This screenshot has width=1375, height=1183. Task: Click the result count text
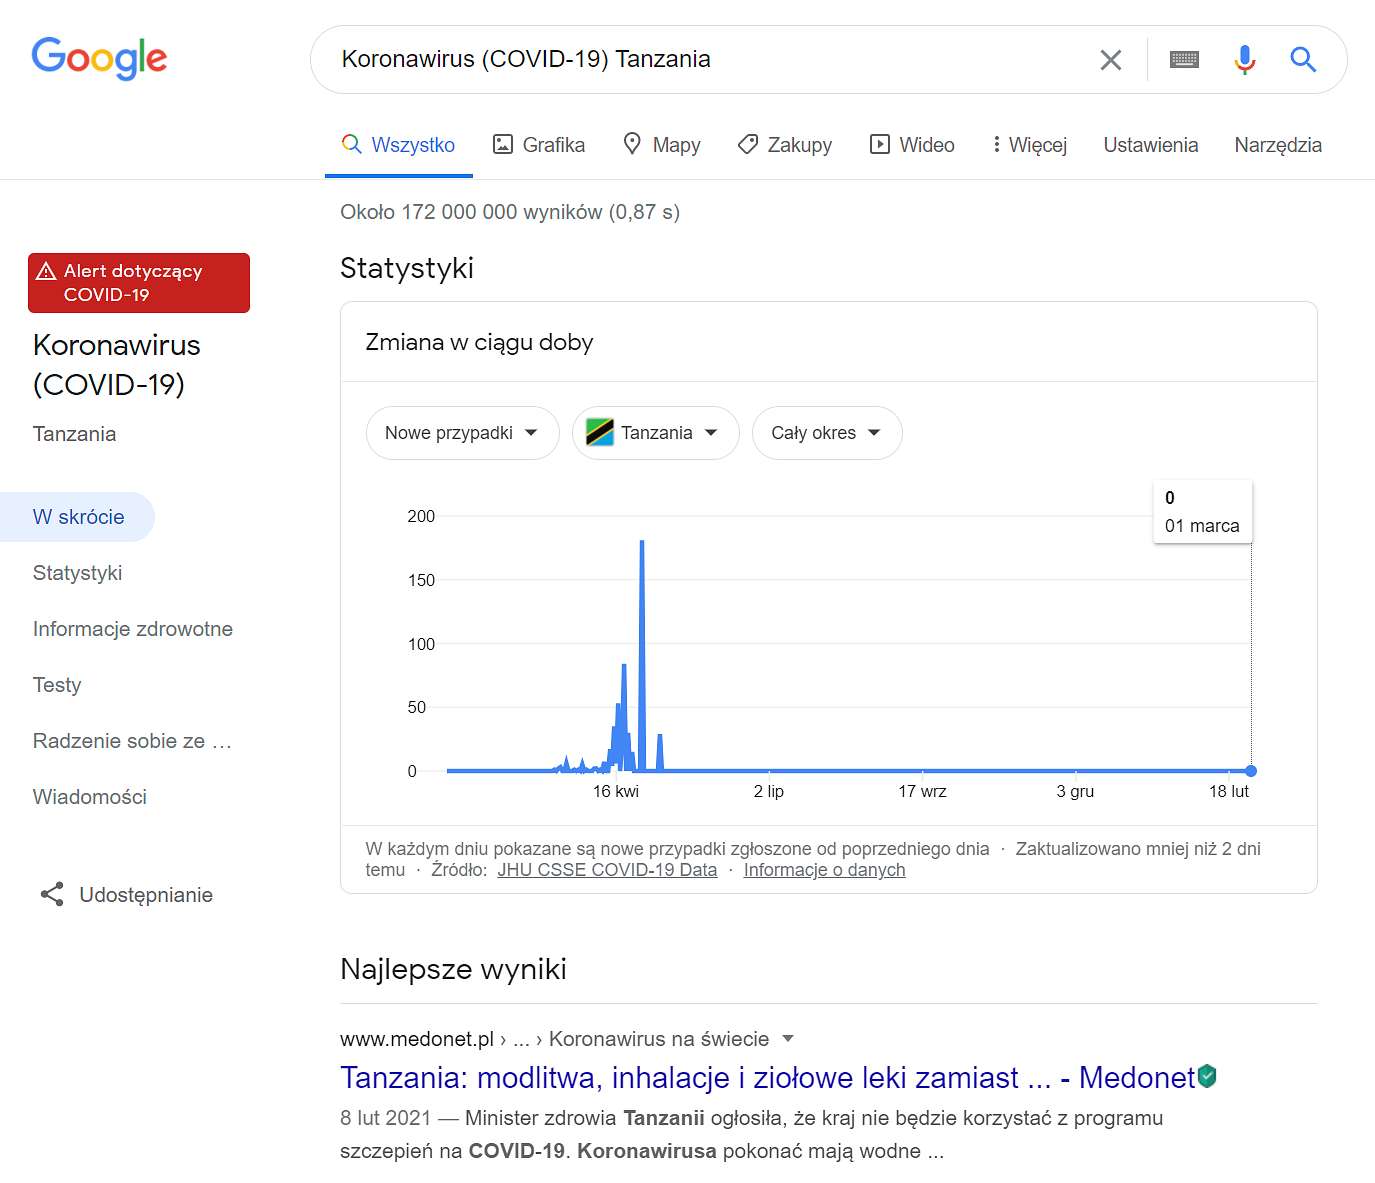point(510,212)
